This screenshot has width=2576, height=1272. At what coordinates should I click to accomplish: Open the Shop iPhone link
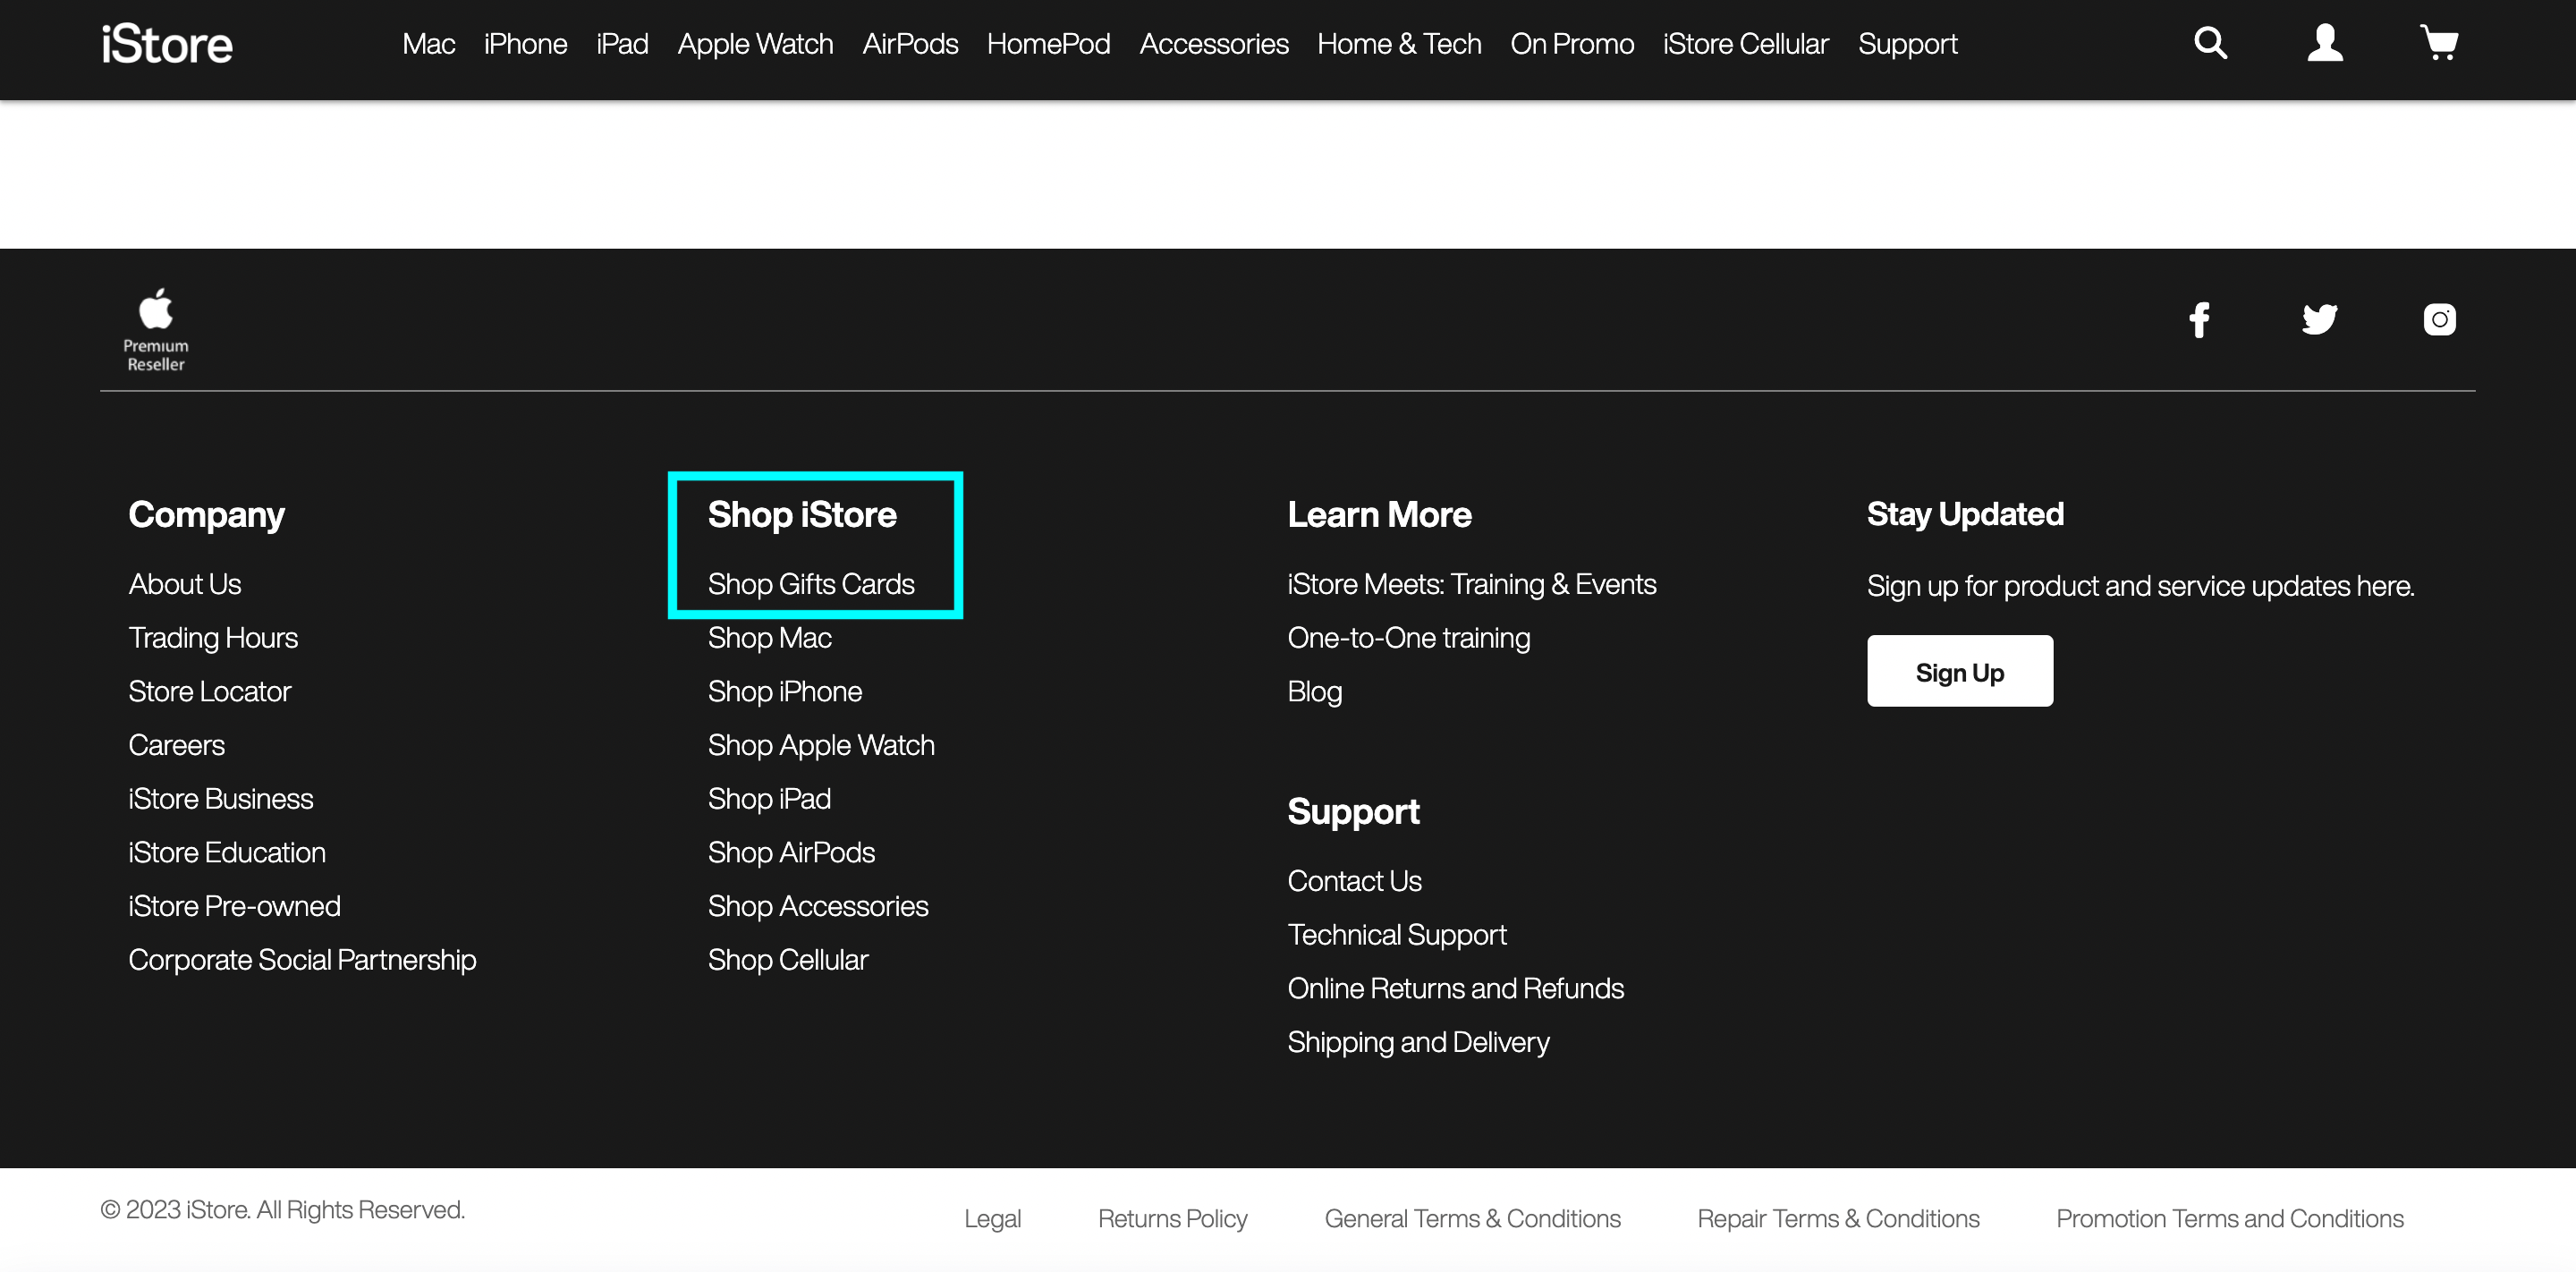click(x=784, y=692)
